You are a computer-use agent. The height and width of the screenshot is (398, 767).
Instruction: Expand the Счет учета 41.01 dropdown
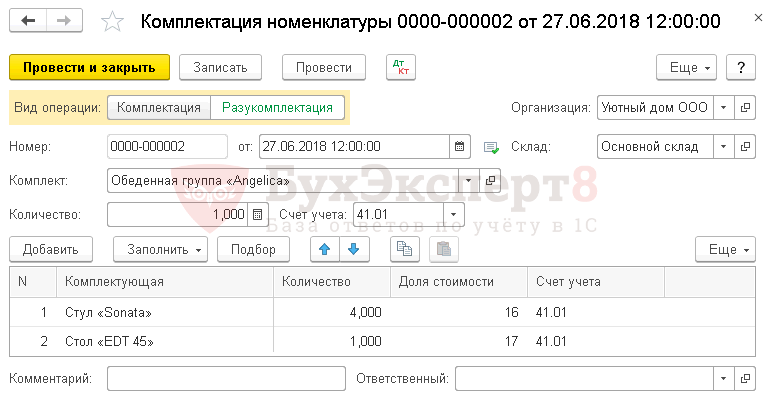point(453,214)
